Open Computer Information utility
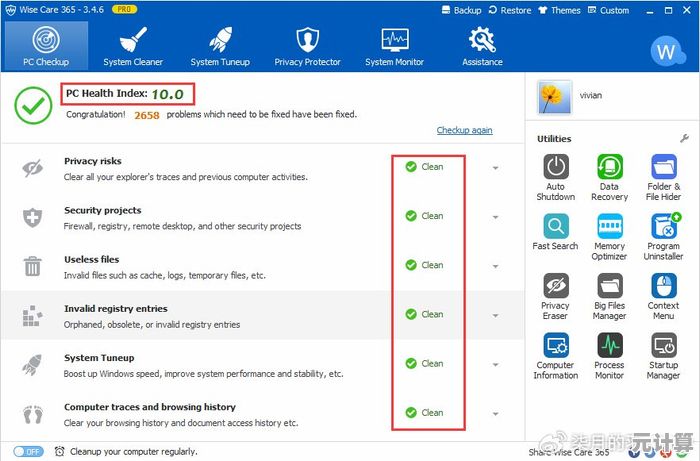The width and height of the screenshot is (700, 461). click(x=556, y=356)
